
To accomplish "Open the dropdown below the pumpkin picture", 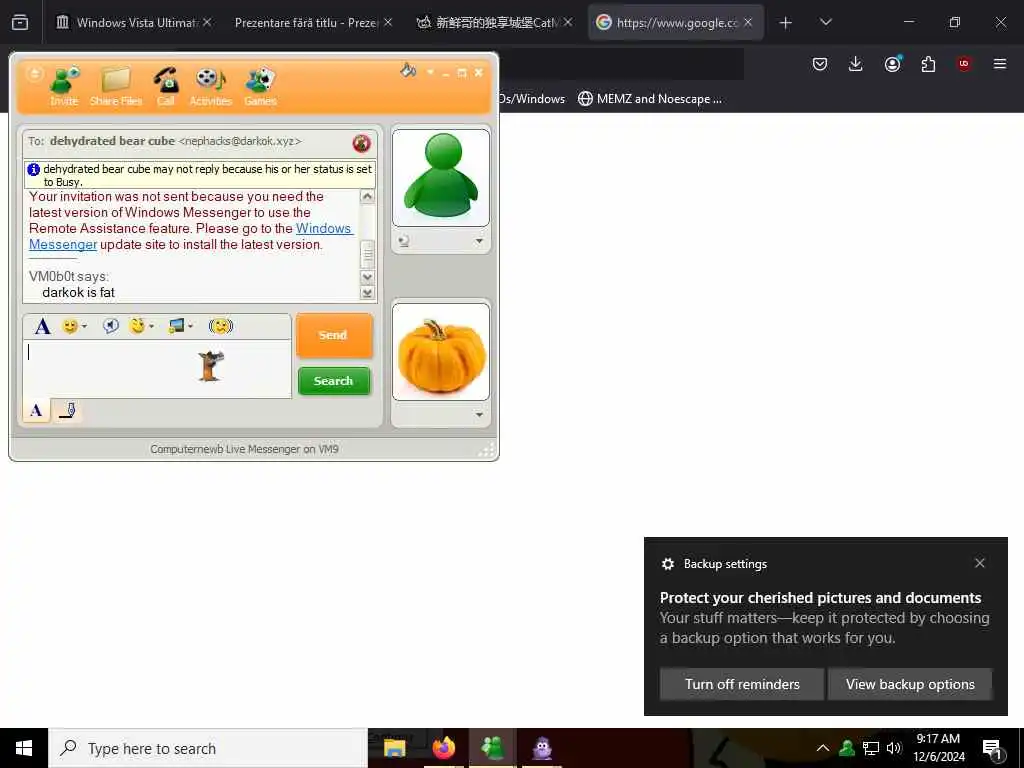I will coord(479,415).
